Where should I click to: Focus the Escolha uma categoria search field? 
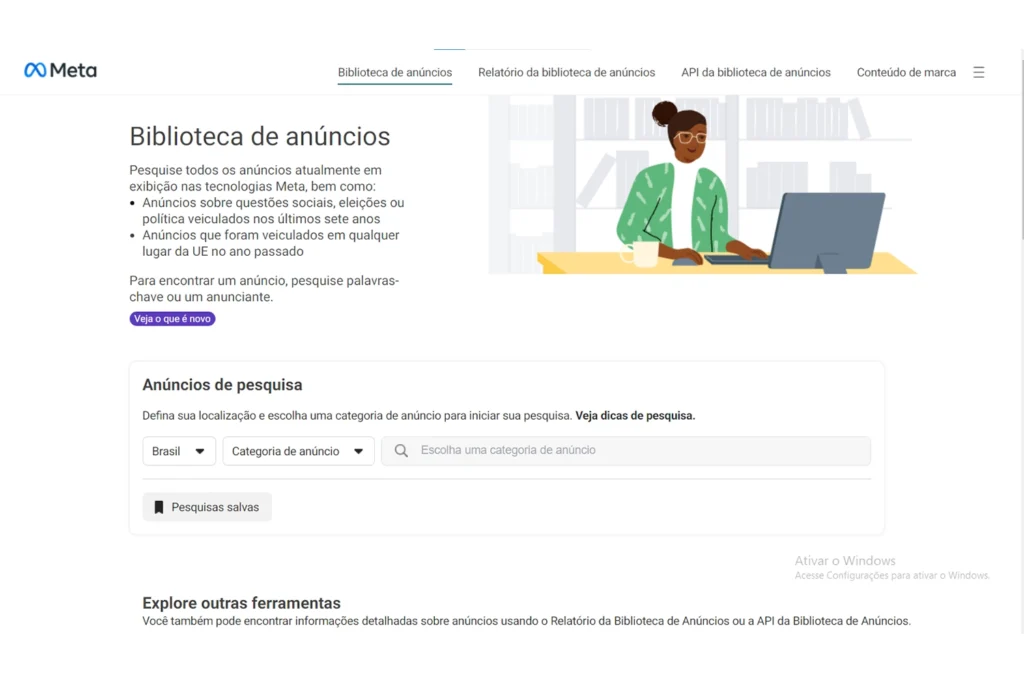[626, 451]
